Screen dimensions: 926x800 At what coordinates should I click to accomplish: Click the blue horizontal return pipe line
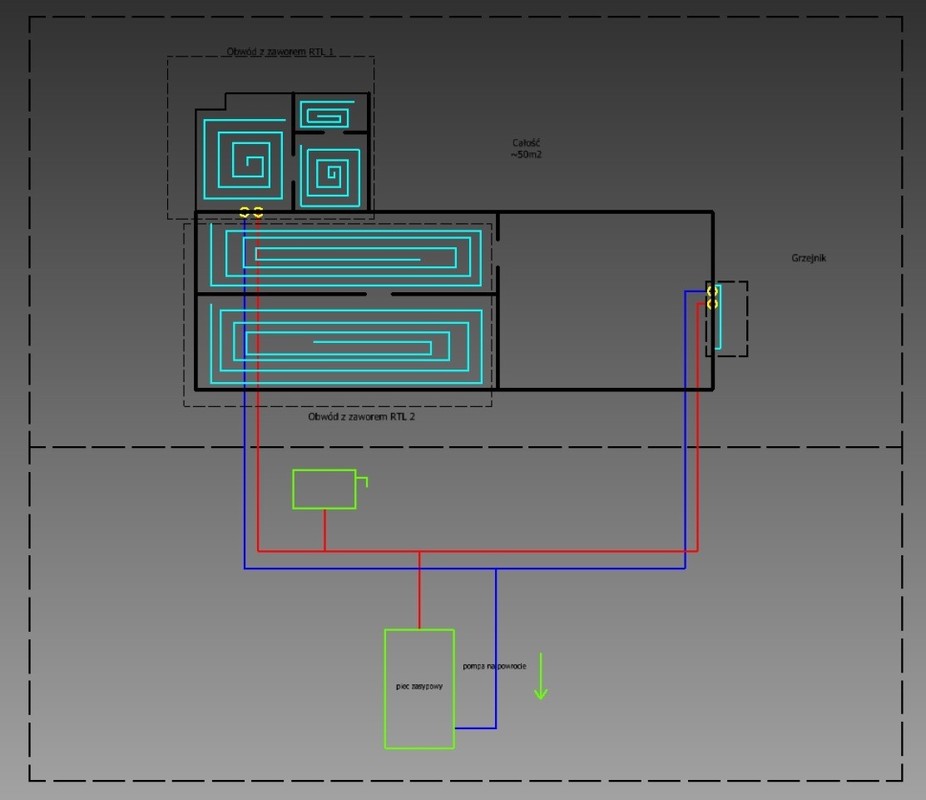point(590,568)
